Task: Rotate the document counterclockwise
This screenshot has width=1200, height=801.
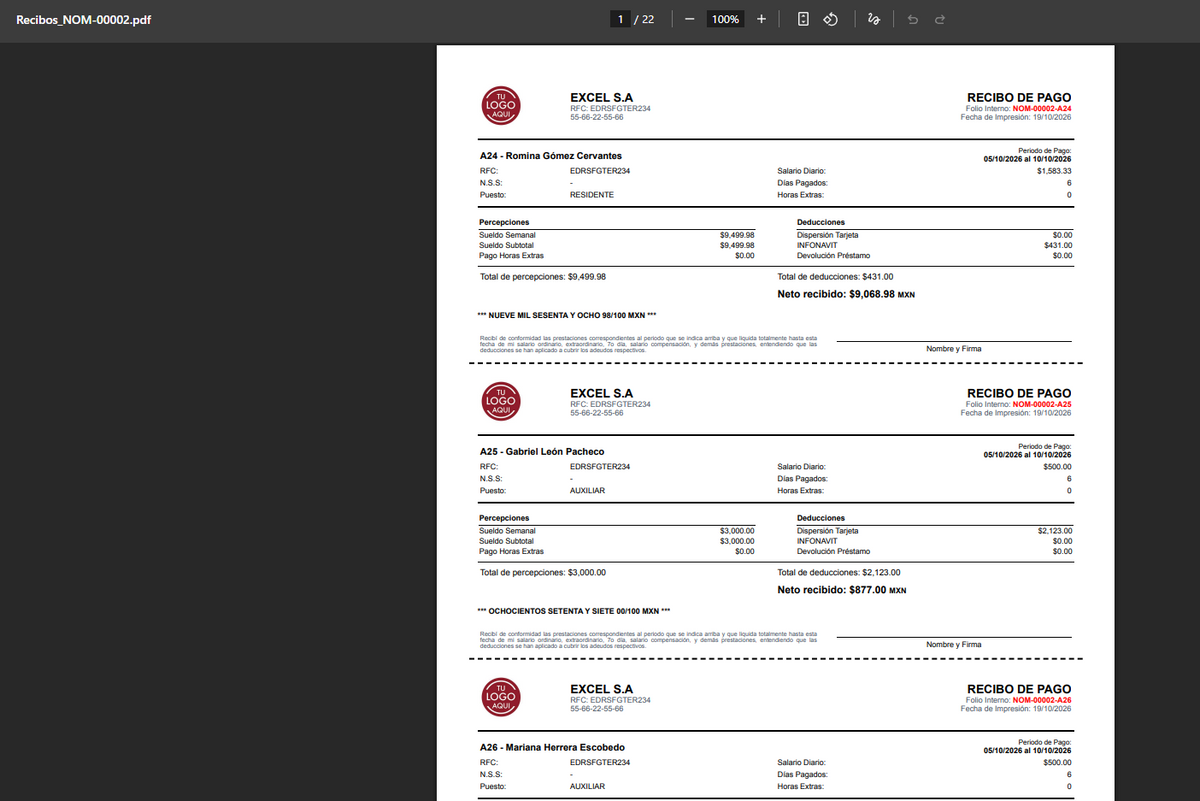Action: 830,19
